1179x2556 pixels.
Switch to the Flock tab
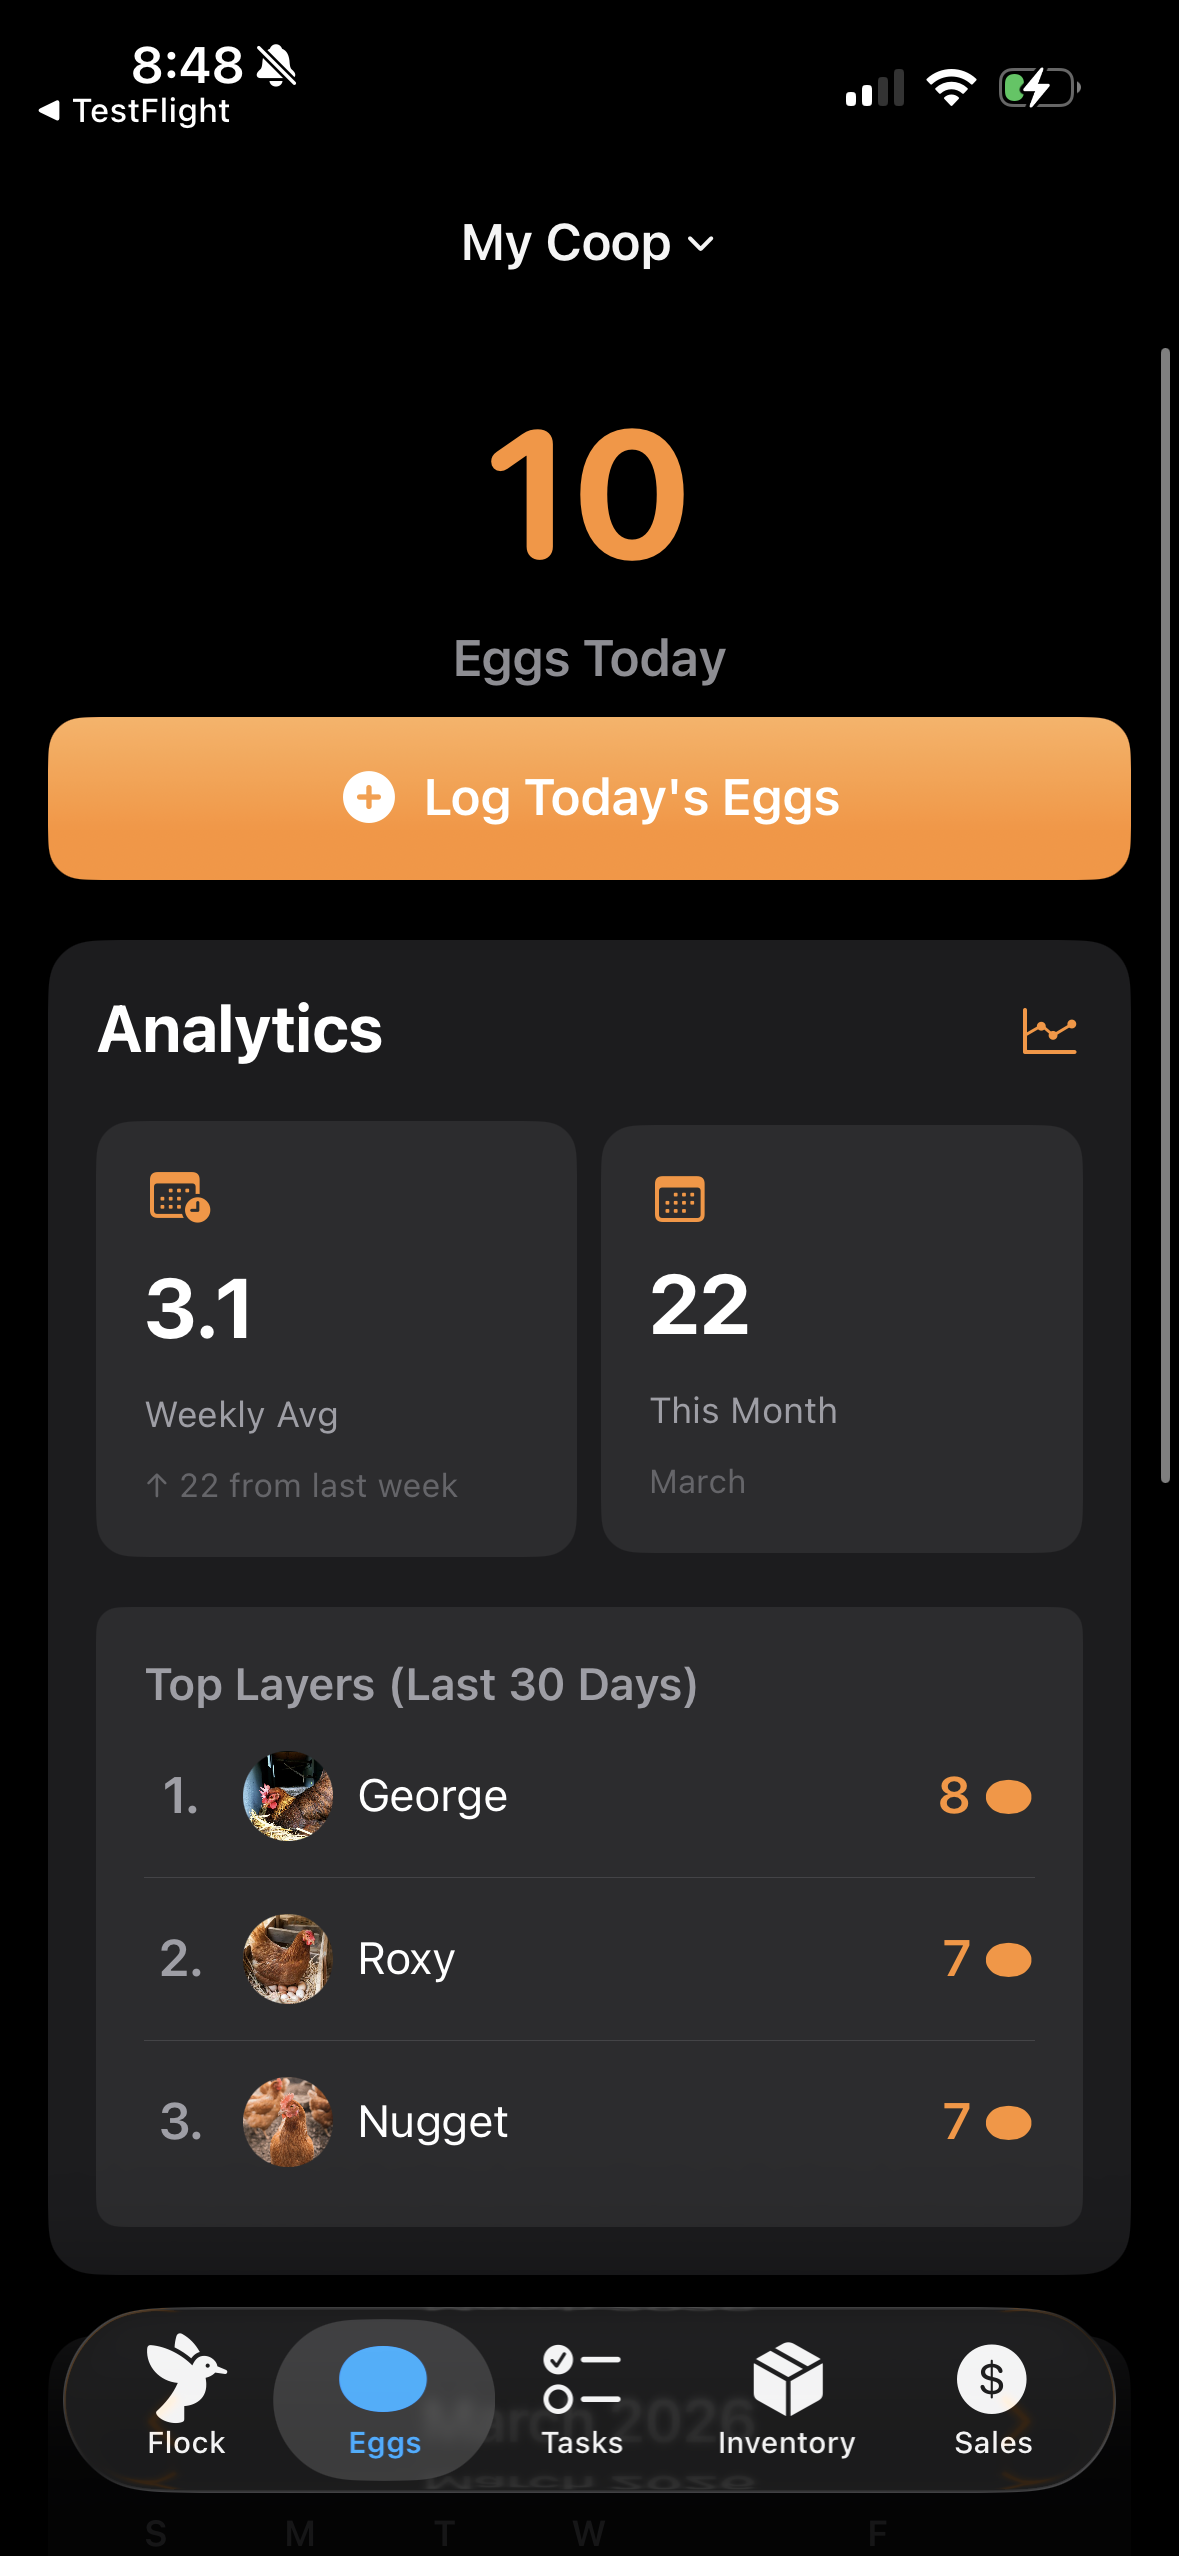186,2398
